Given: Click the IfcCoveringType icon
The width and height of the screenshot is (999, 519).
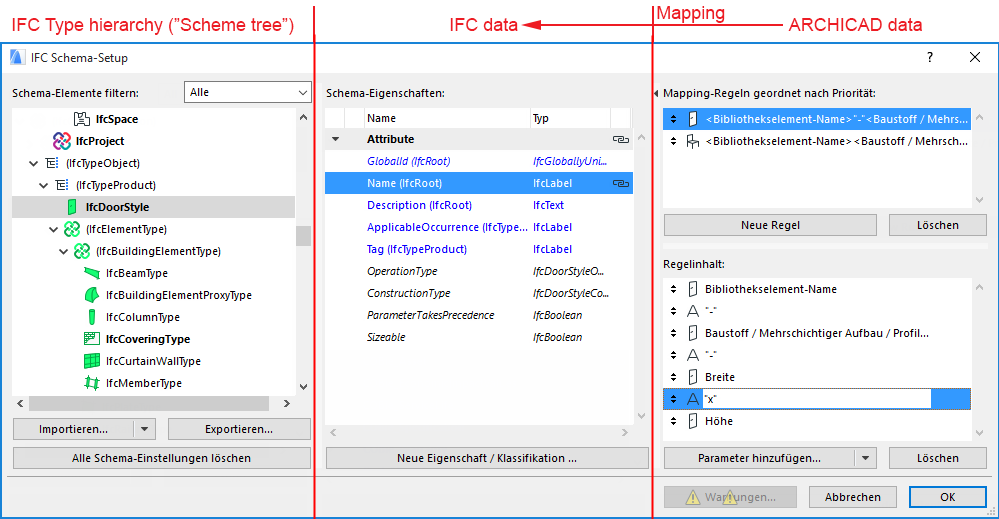Looking at the screenshot, I should point(92,339).
